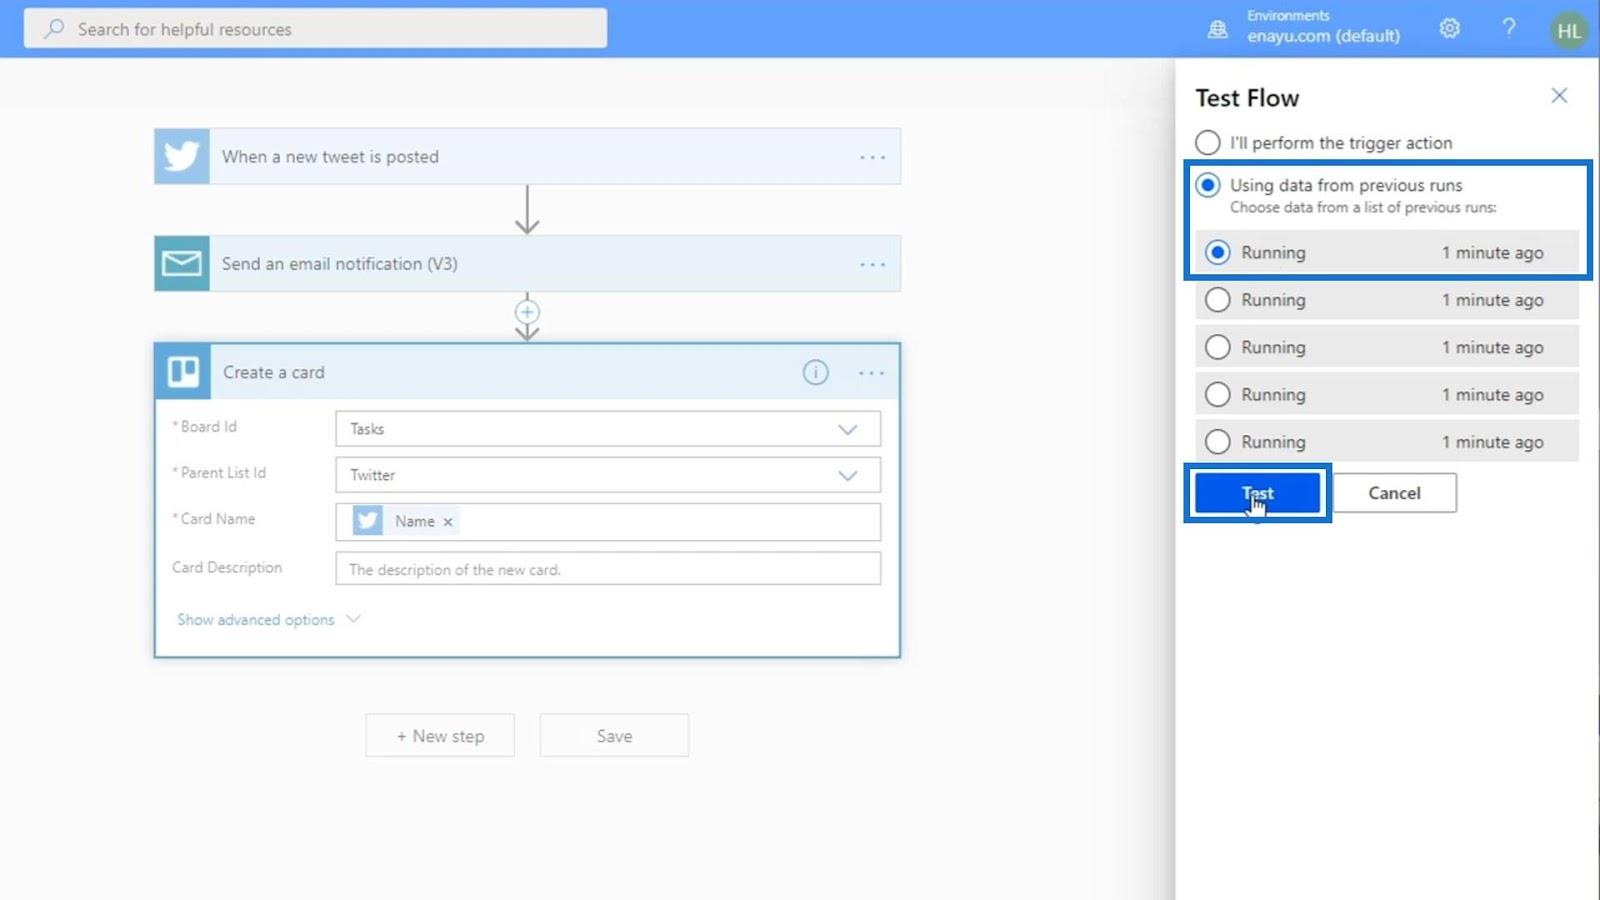1600x900 pixels.
Task: Click inside the Card Name field
Action: coord(608,522)
